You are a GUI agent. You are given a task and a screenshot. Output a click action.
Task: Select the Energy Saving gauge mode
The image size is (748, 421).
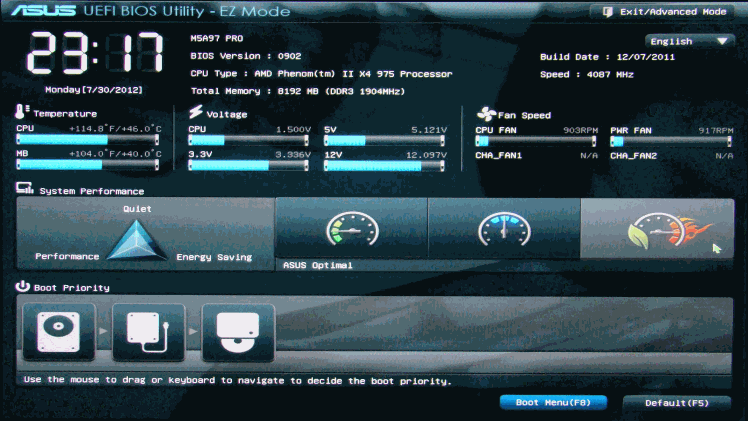(x=352, y=229)
